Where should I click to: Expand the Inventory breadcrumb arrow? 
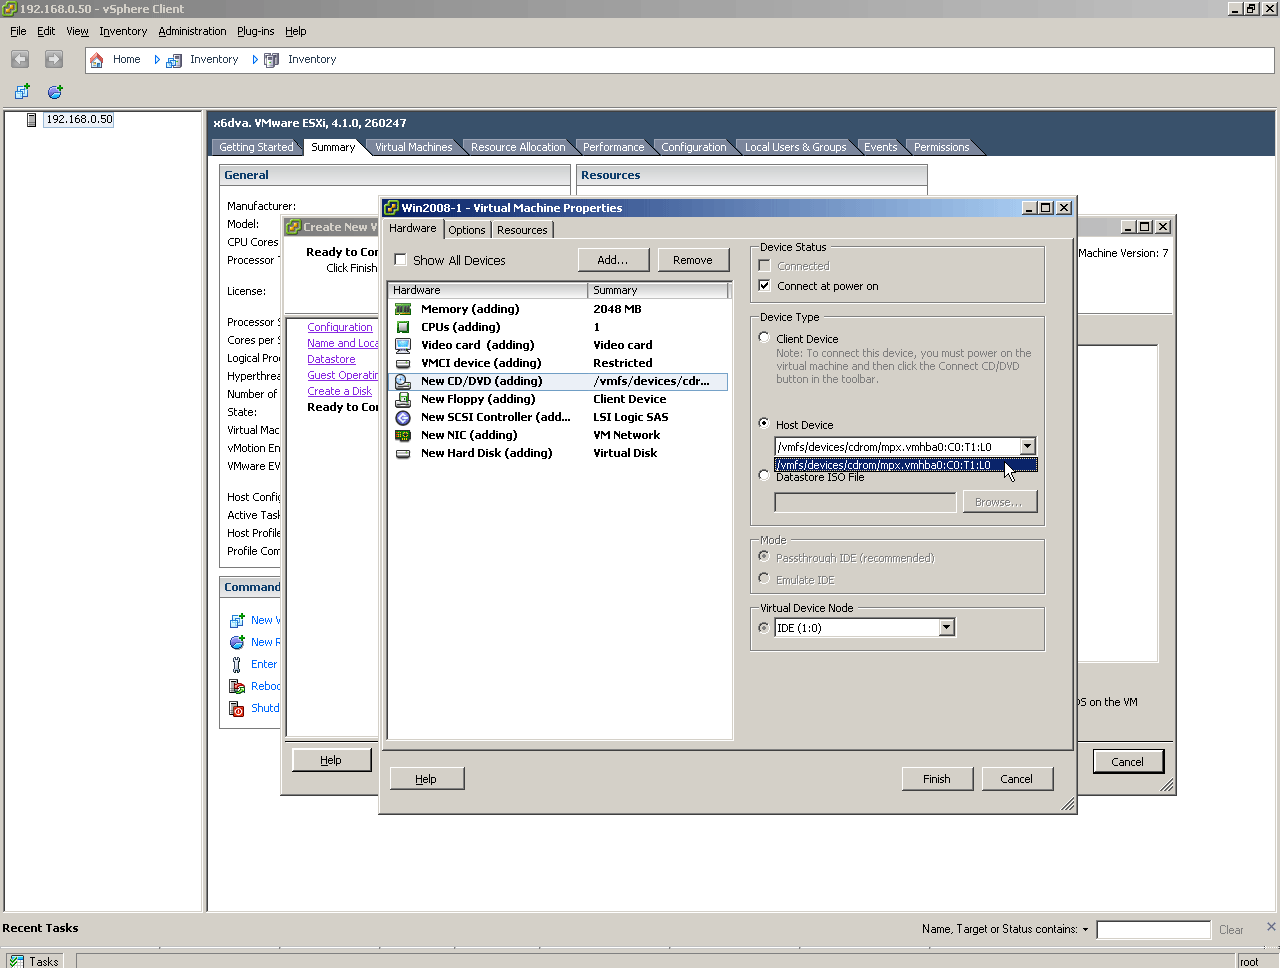[x=255, y=60]
